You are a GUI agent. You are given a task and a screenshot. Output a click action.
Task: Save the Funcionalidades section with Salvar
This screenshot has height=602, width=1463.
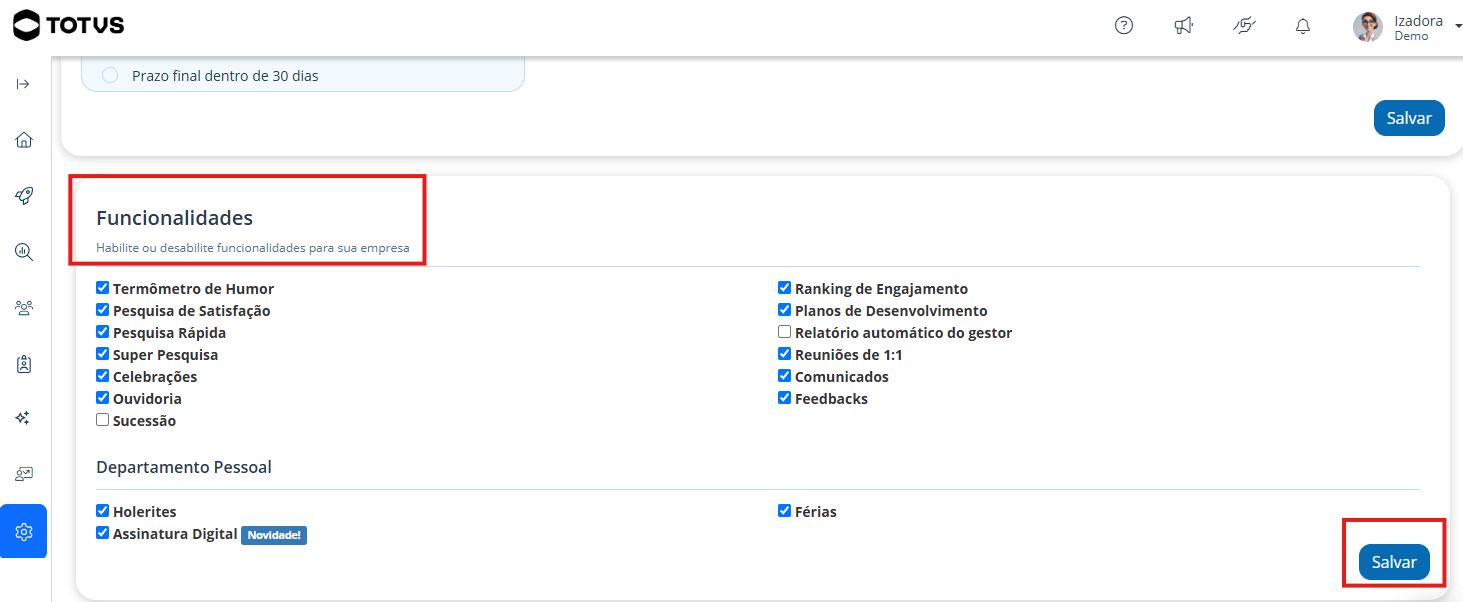pos(1394,562)
